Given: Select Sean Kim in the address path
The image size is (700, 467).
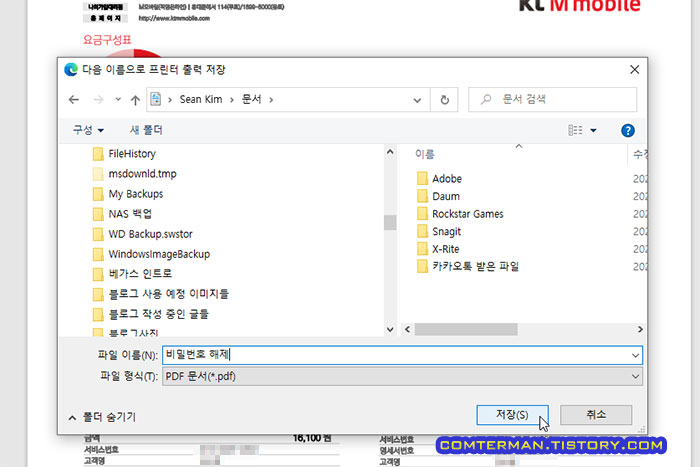Looking at the screenshot, I should (200, 99).
